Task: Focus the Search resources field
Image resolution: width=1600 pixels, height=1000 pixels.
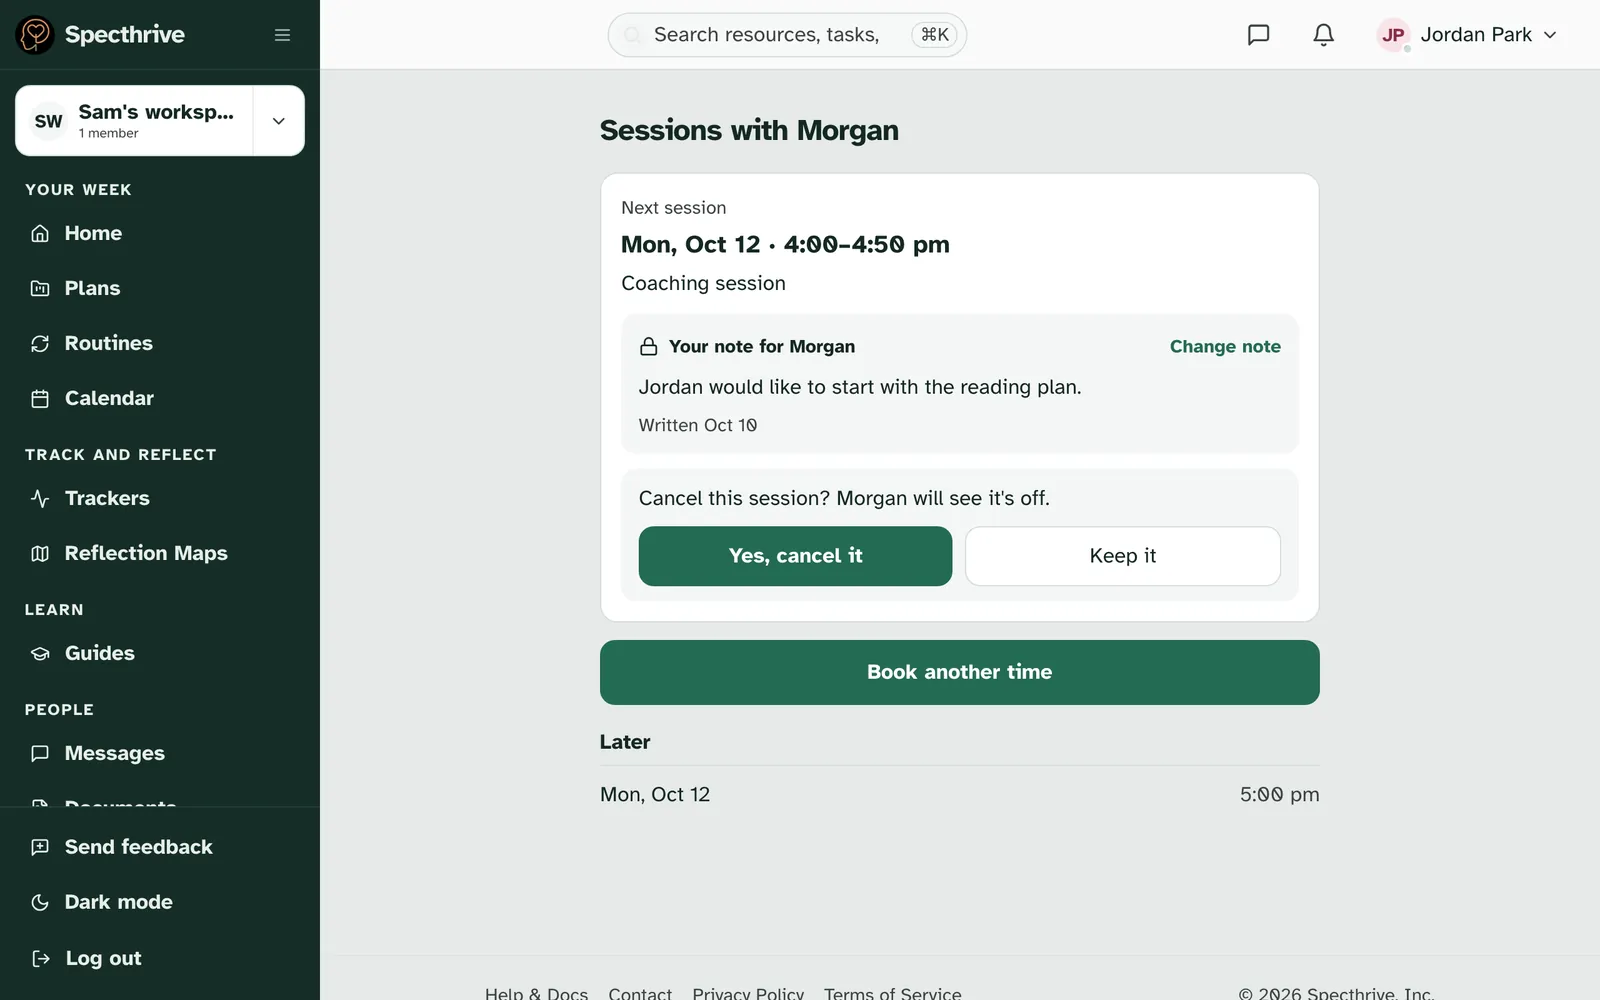Action: pyautogui.click(x=787, y=35)
